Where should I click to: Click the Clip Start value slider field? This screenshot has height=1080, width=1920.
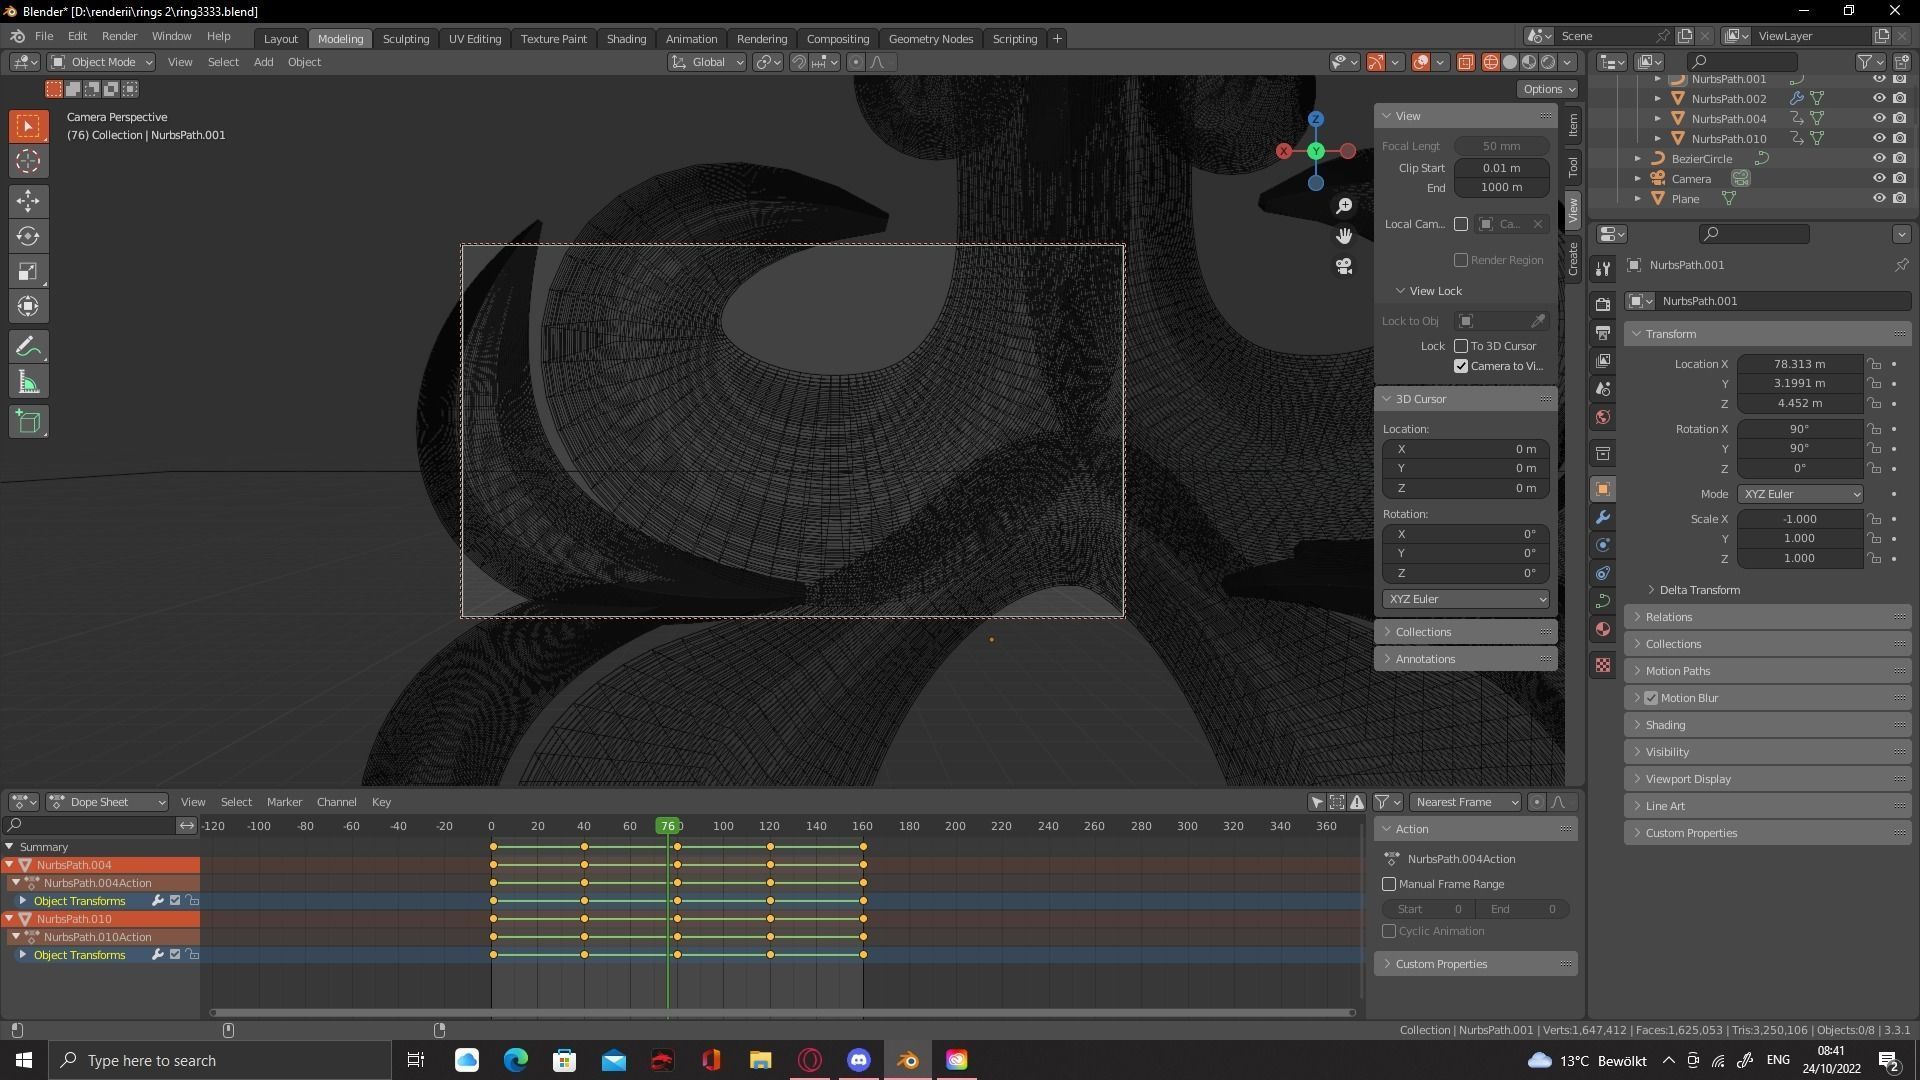click(1501, 168)
